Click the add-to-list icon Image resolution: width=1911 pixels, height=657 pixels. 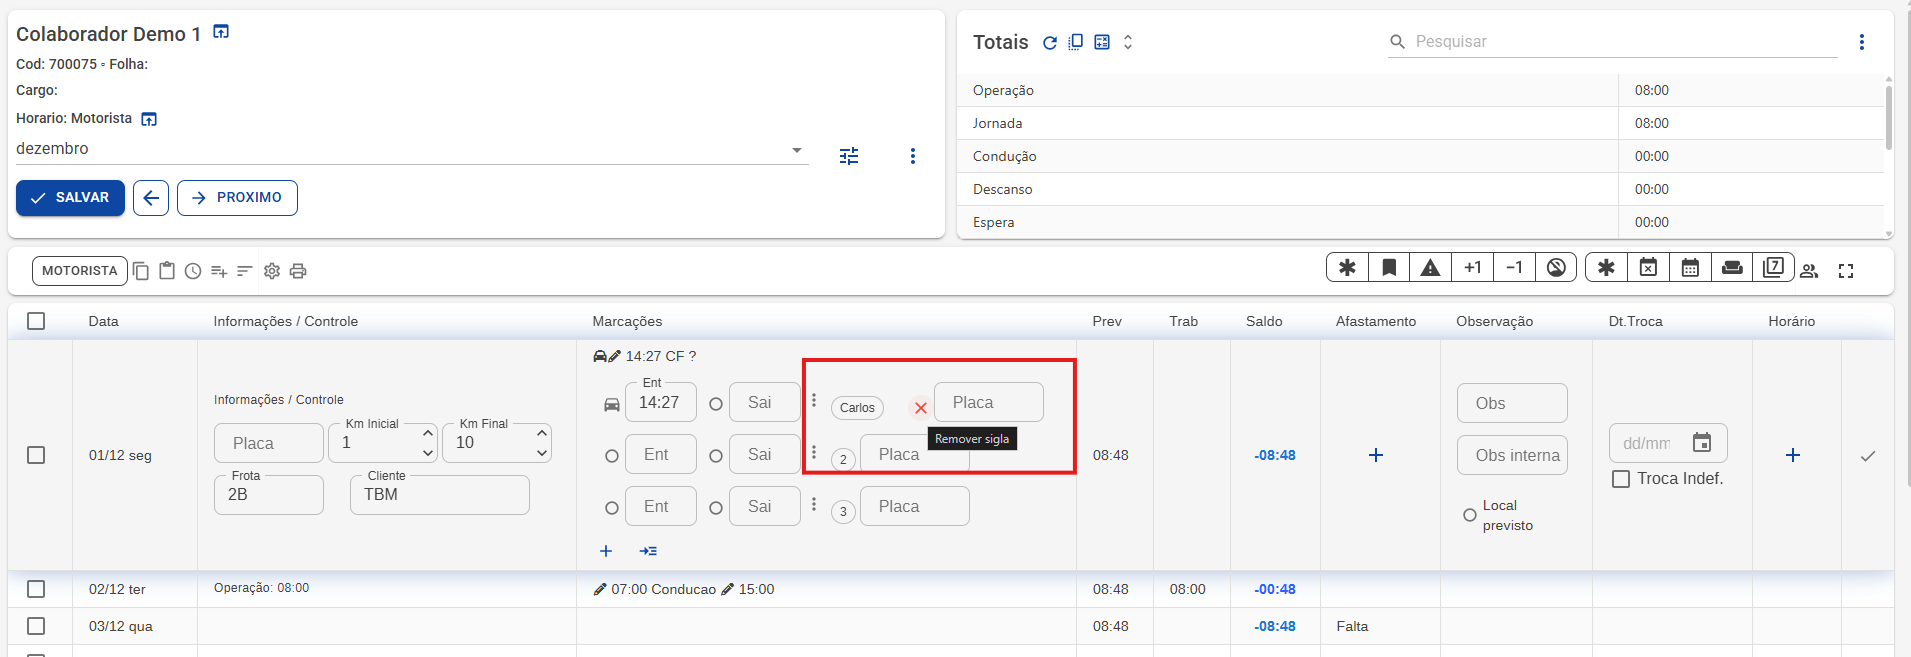coord(219,271)
